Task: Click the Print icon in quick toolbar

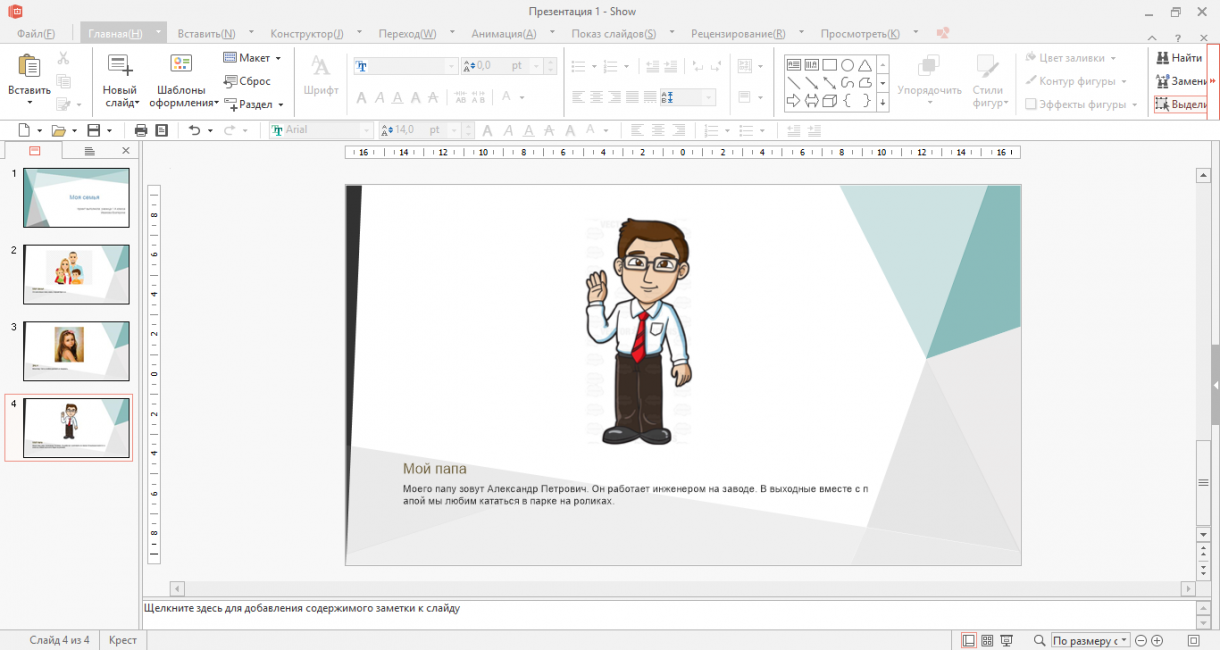Action: (x=141, y=130)
